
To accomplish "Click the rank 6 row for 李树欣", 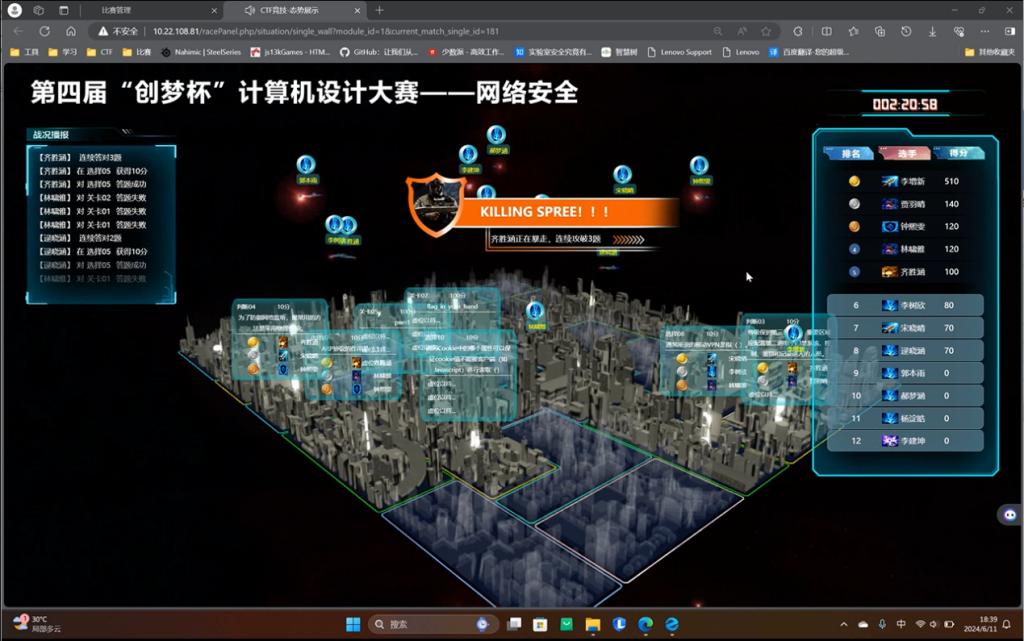I will (905, 305).
